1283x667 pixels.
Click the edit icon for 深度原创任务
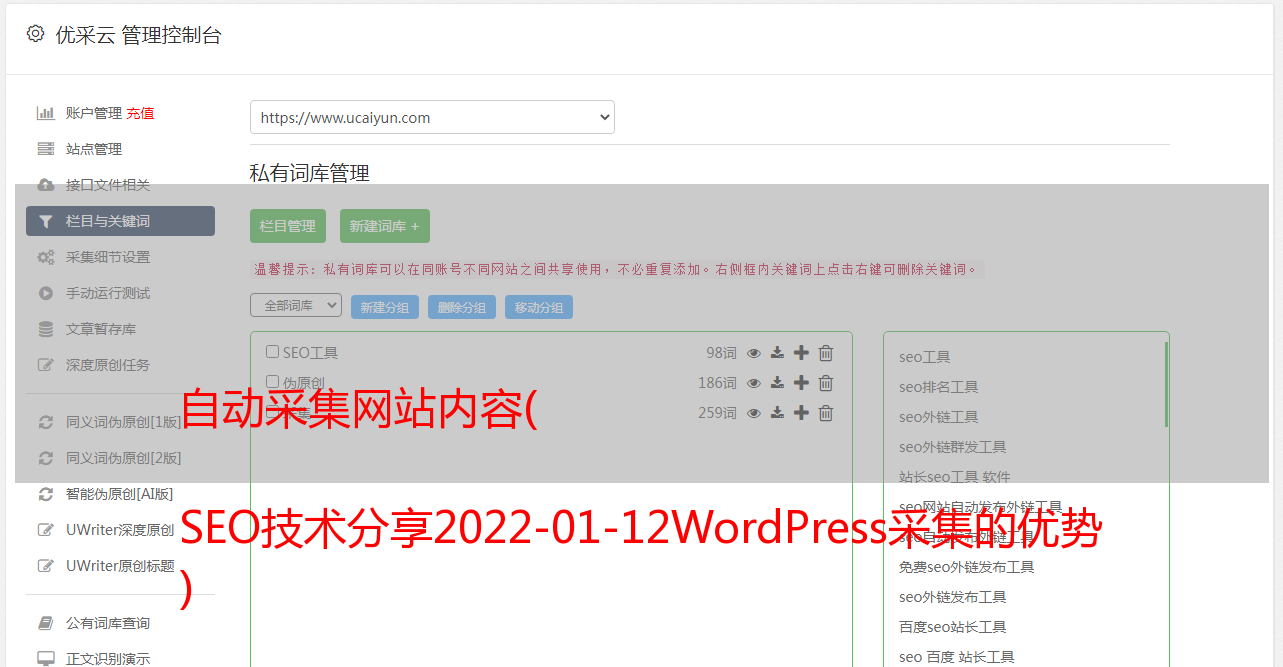46,365
